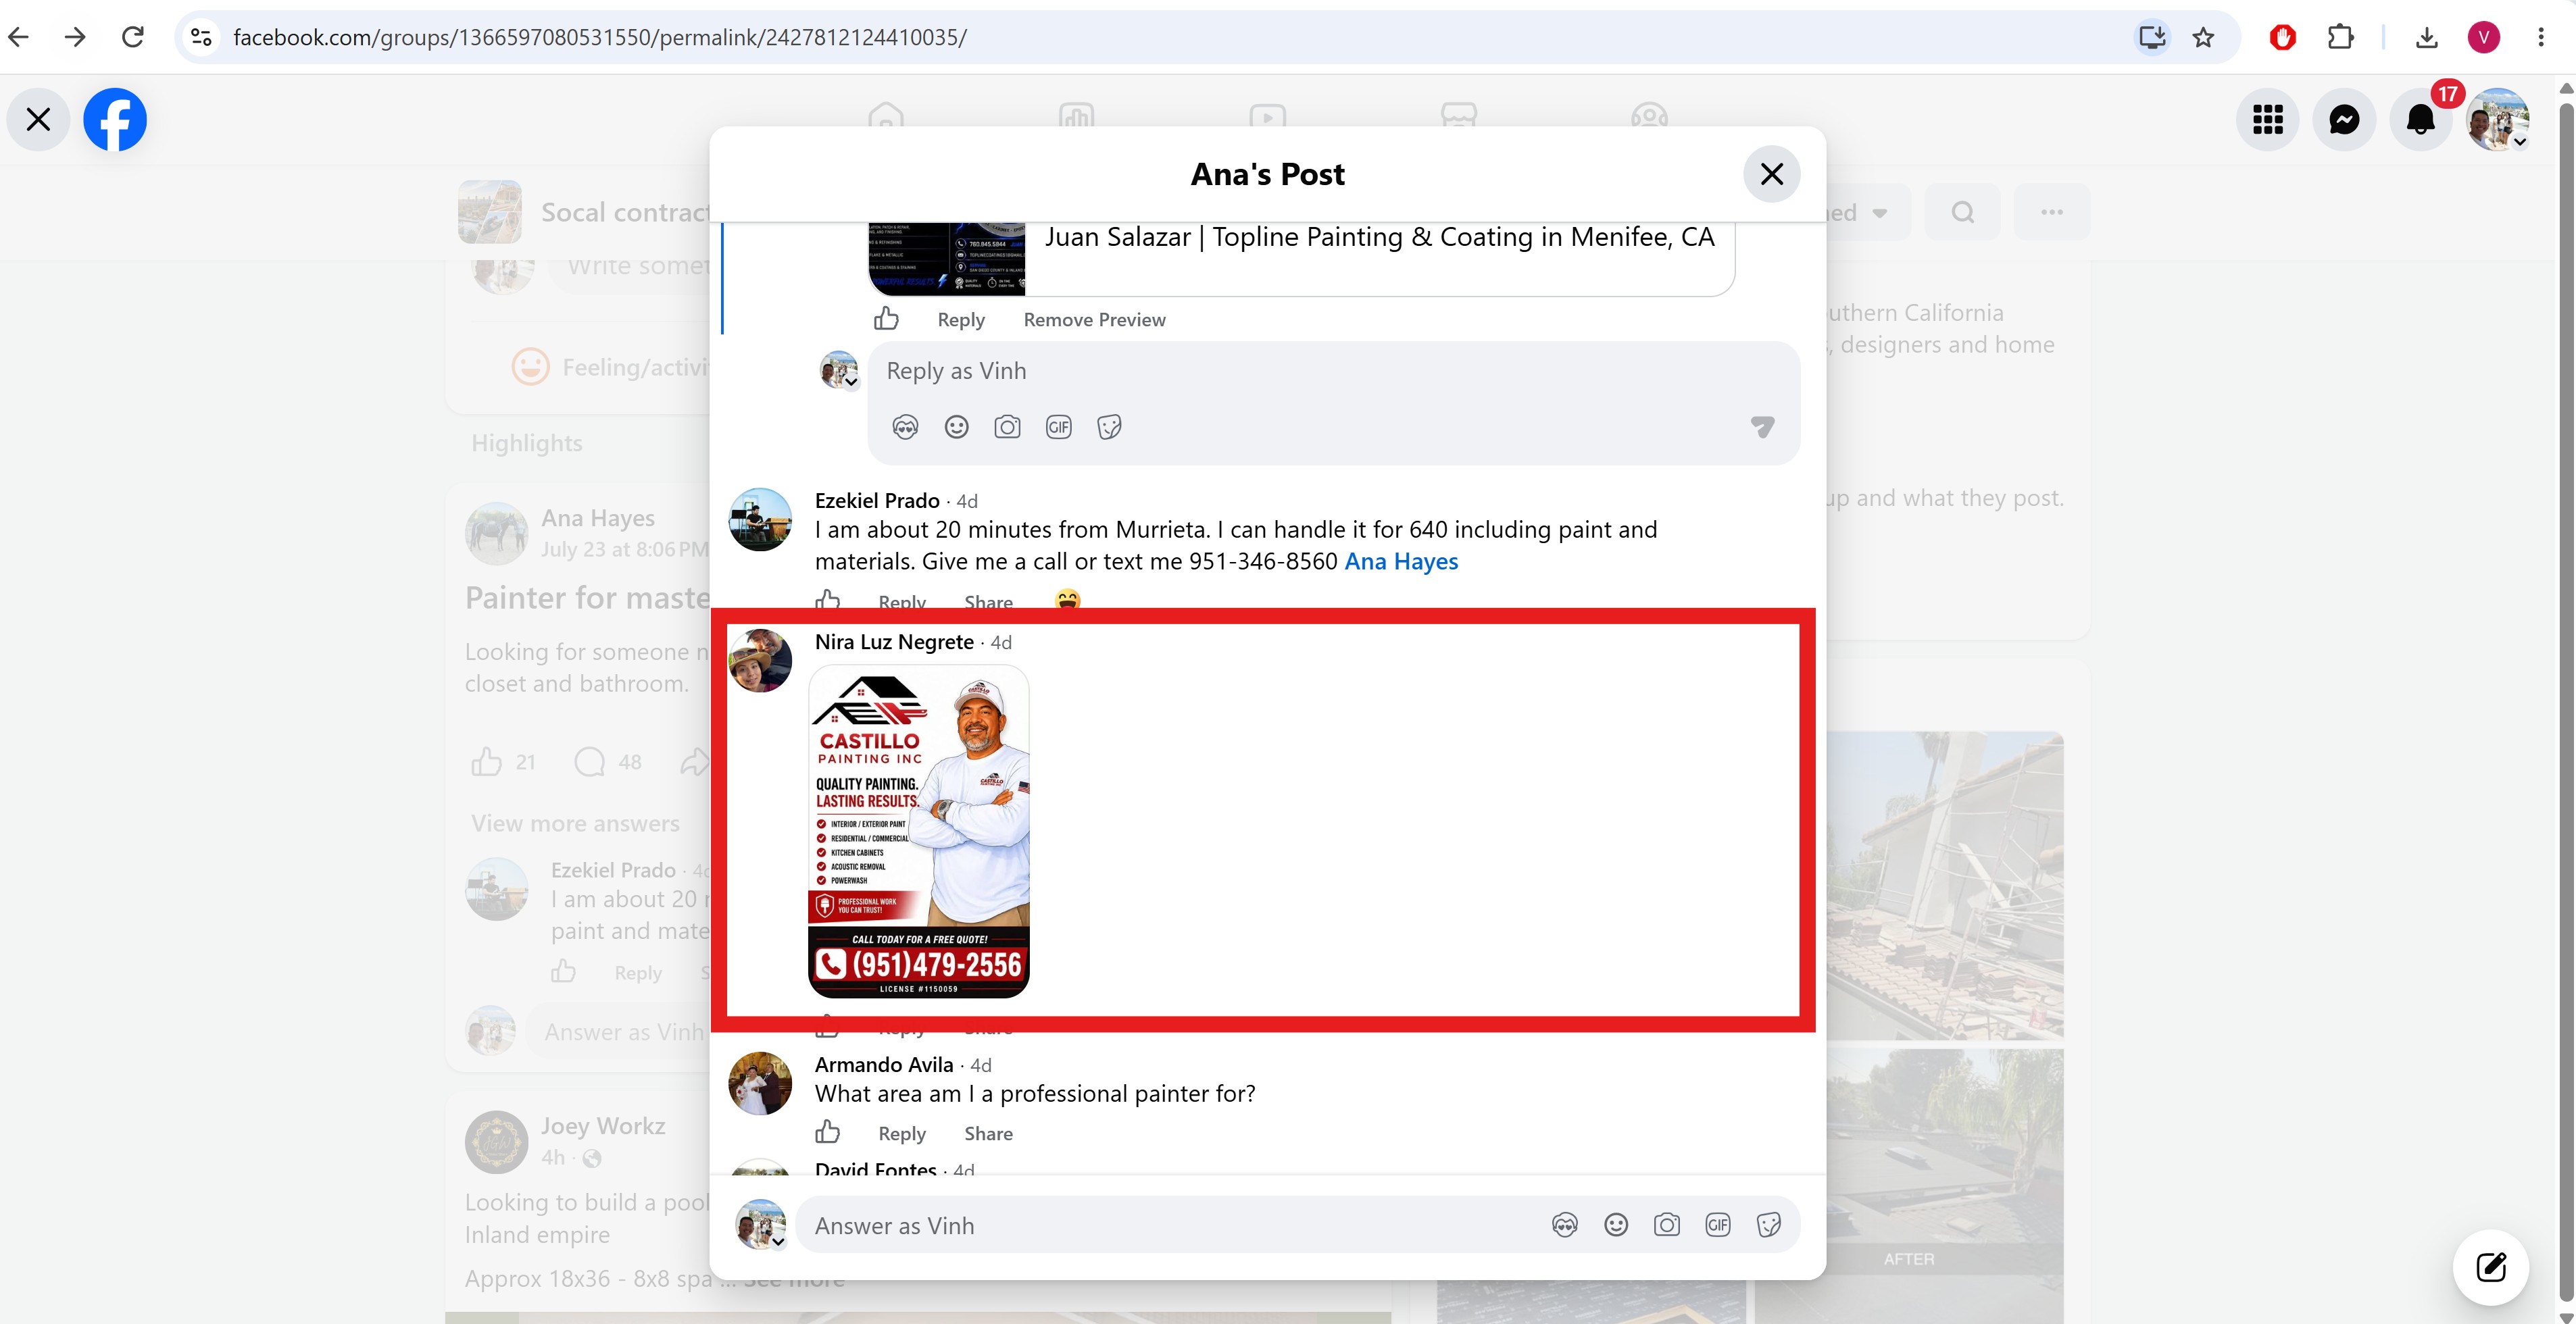2576x1324 pixels.
Task: Like the Juan Salazar link preview comment
Action: tap(886, 319)
